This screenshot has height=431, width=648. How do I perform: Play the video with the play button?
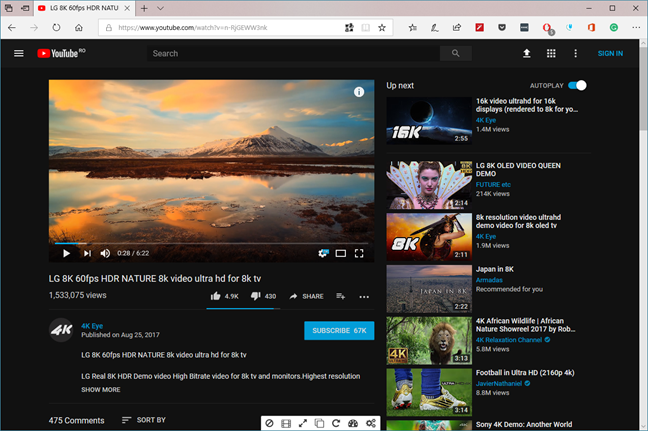tap(66, 253)
